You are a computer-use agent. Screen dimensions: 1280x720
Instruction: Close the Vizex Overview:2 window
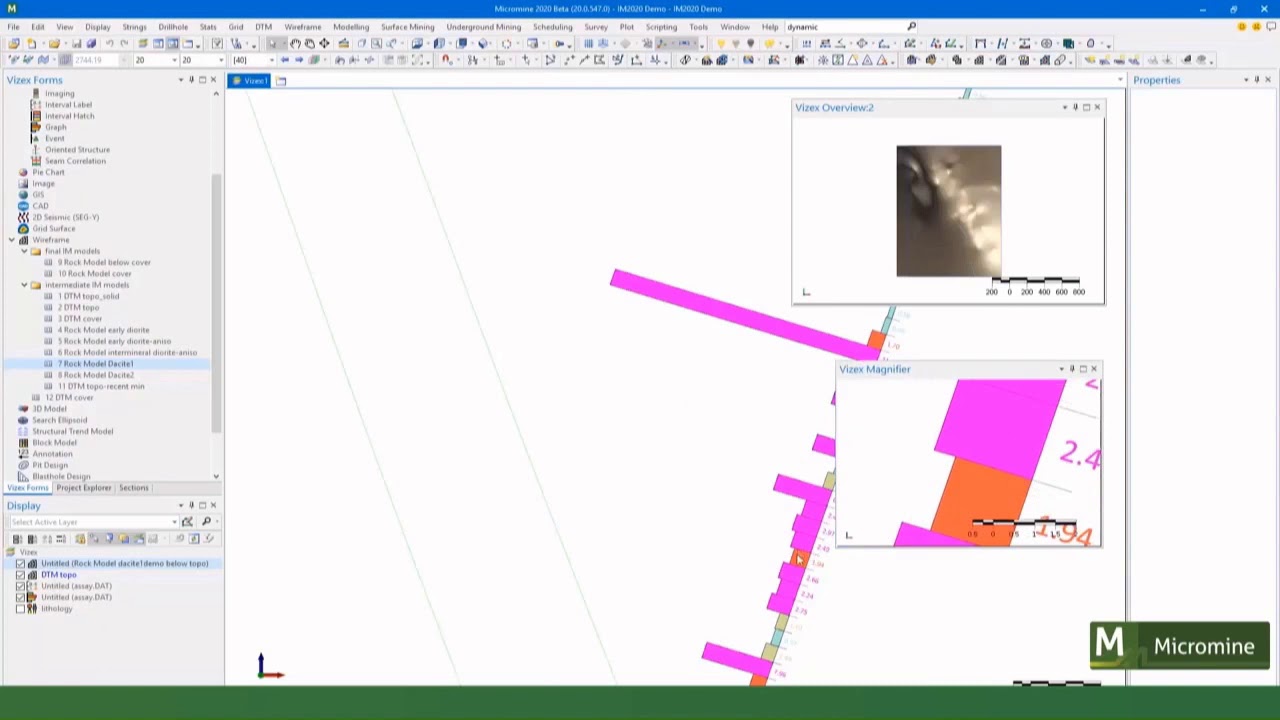click(x=1097, y=107)
